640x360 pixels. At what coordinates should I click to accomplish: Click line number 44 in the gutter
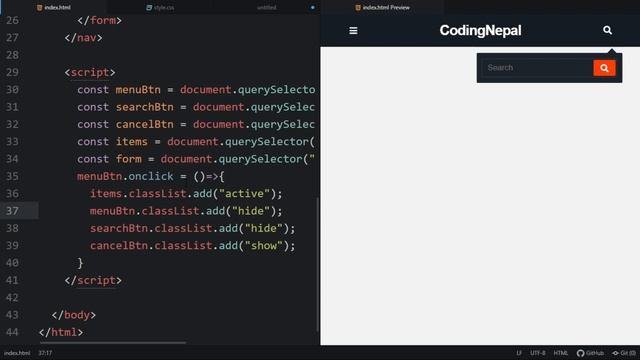[12, 332]
